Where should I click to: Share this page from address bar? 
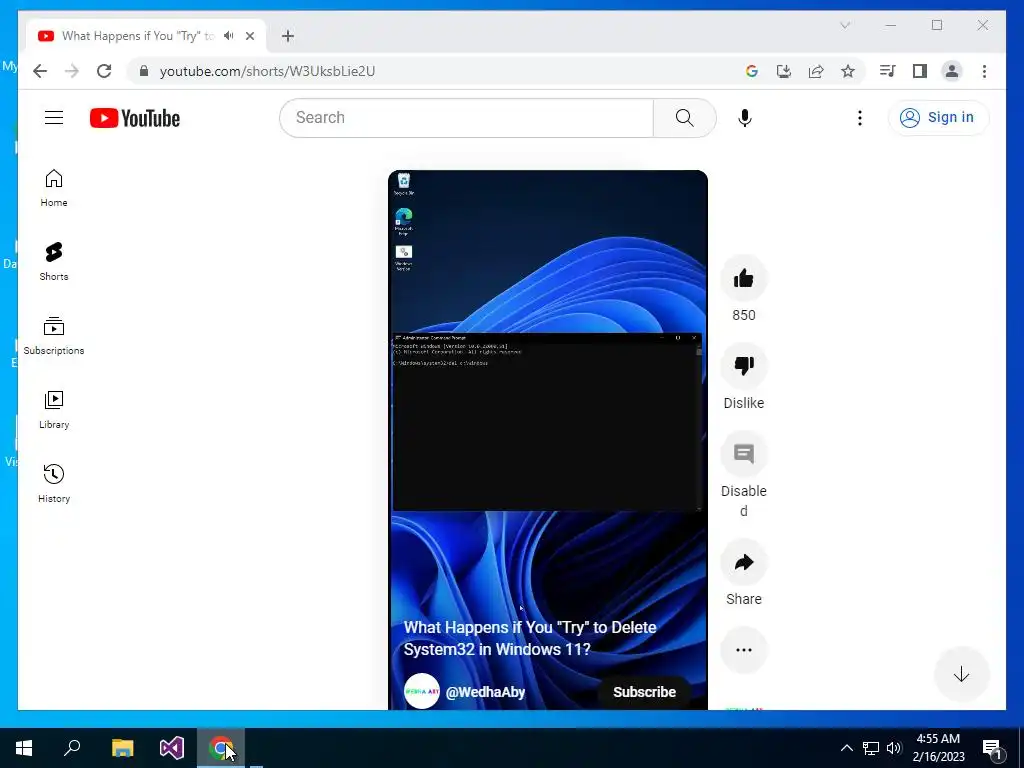pyautogui.click(x=816, y=71)
